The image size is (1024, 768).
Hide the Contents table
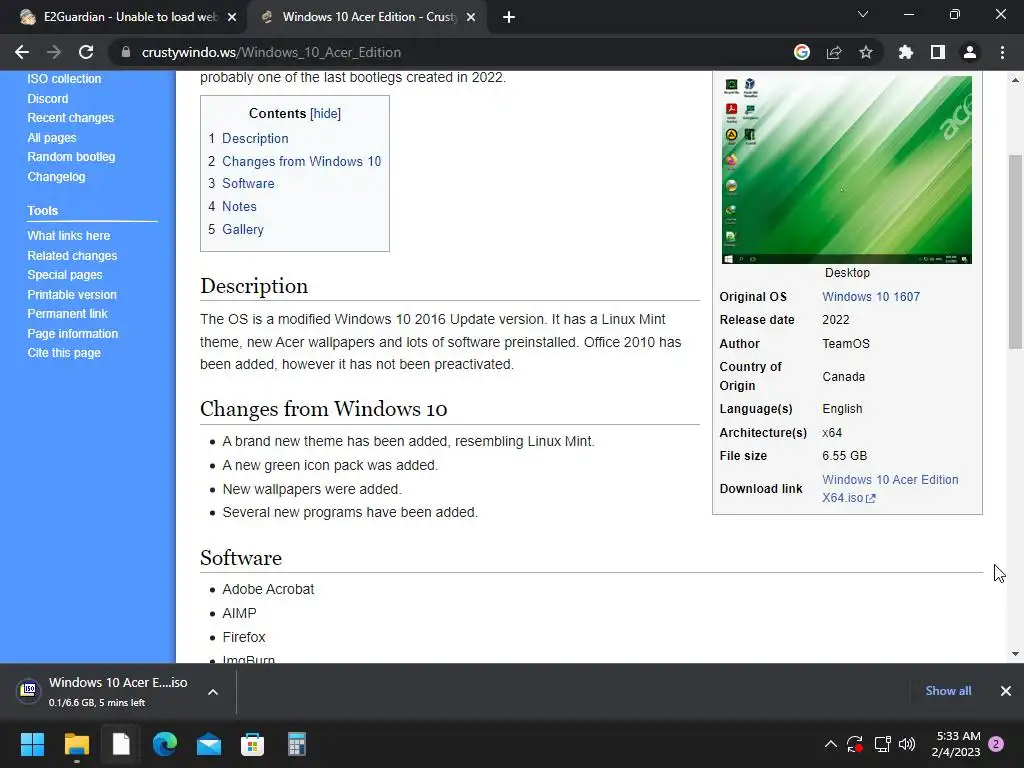click(x=325, y=114)
